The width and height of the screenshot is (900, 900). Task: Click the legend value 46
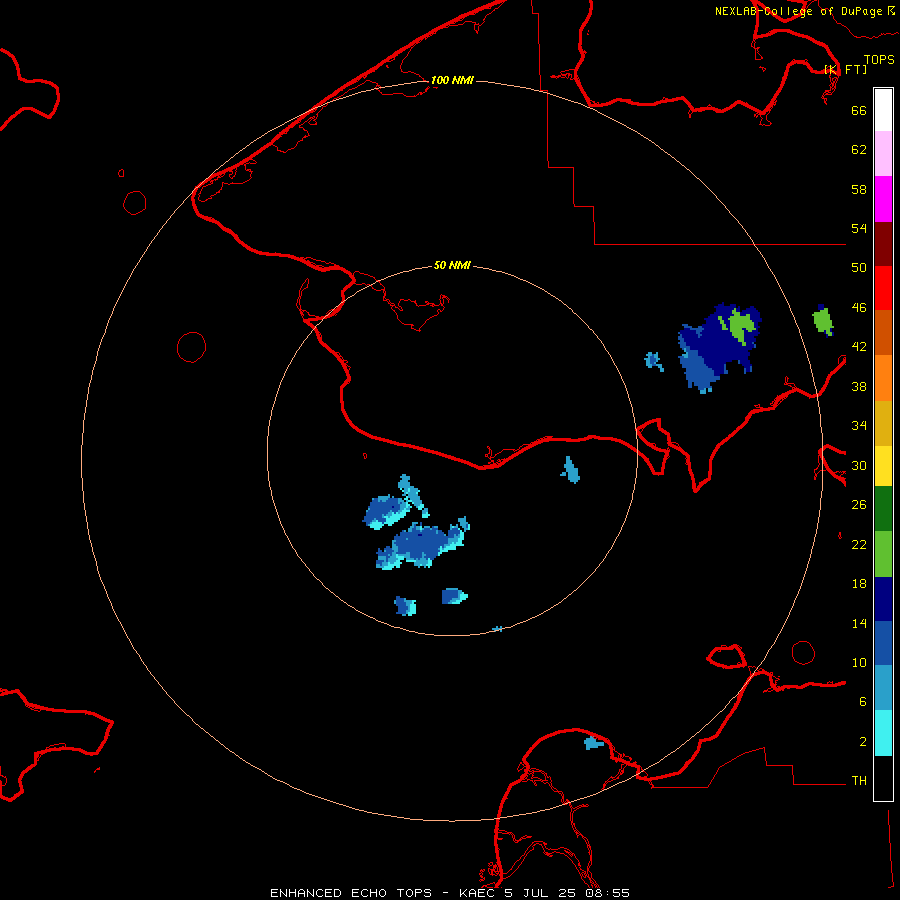click(x=859, y=308)
